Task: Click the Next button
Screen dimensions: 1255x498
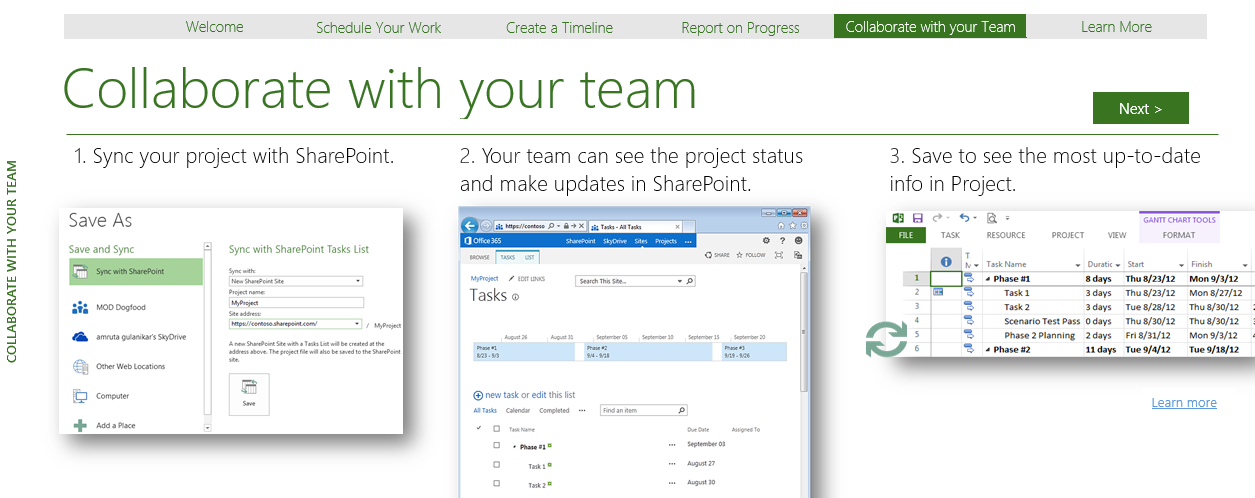Action: tap(1140, 108)
